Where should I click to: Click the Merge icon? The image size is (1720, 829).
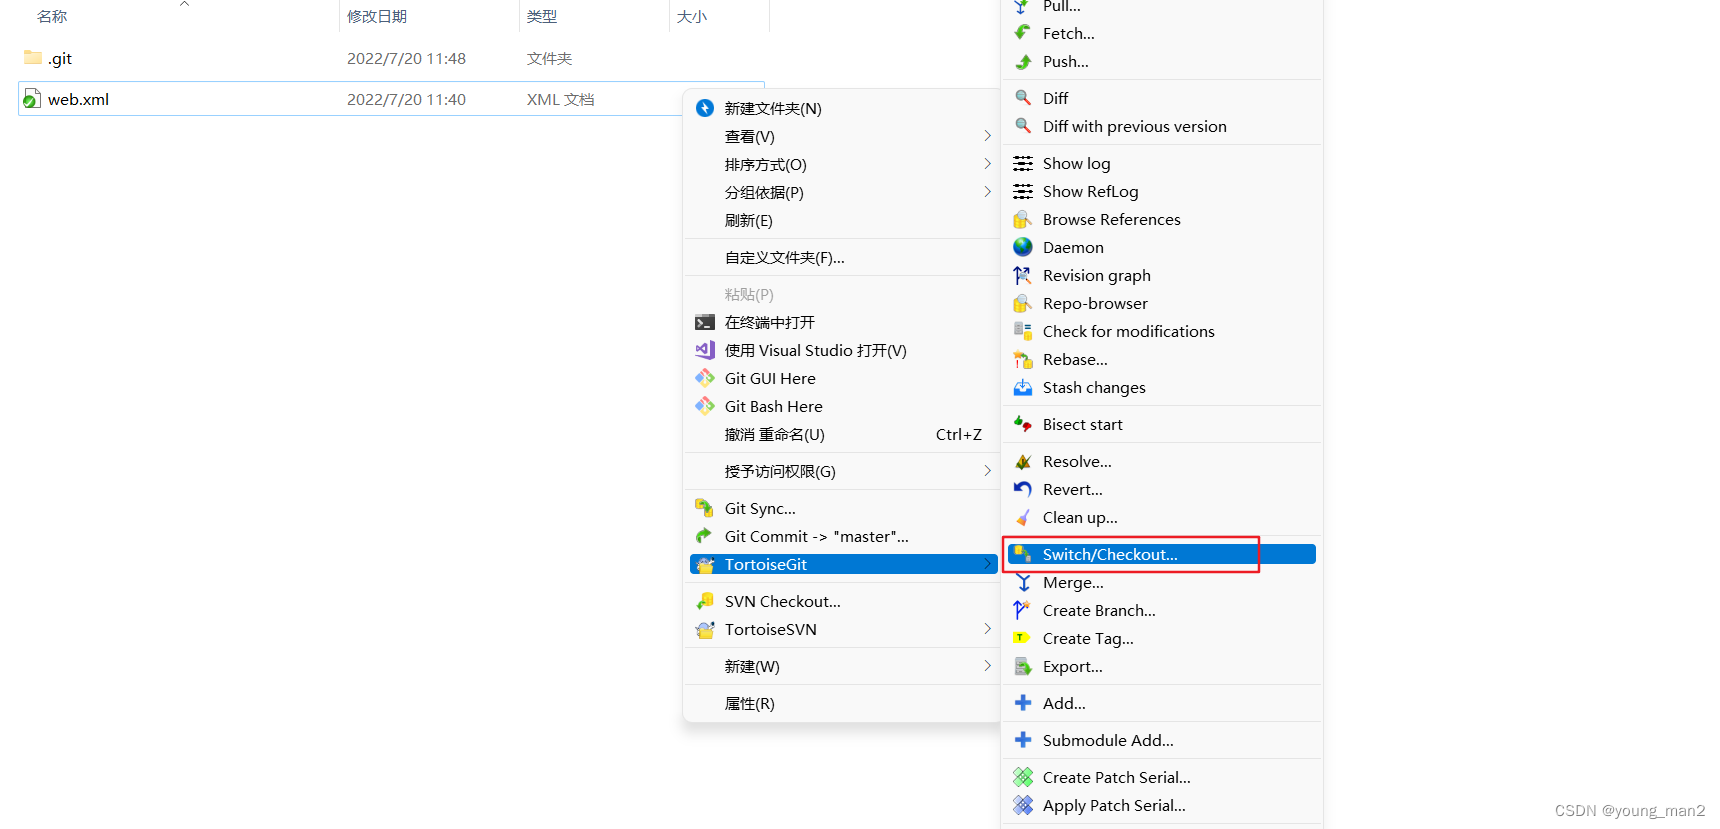(x=1023, y=582)
